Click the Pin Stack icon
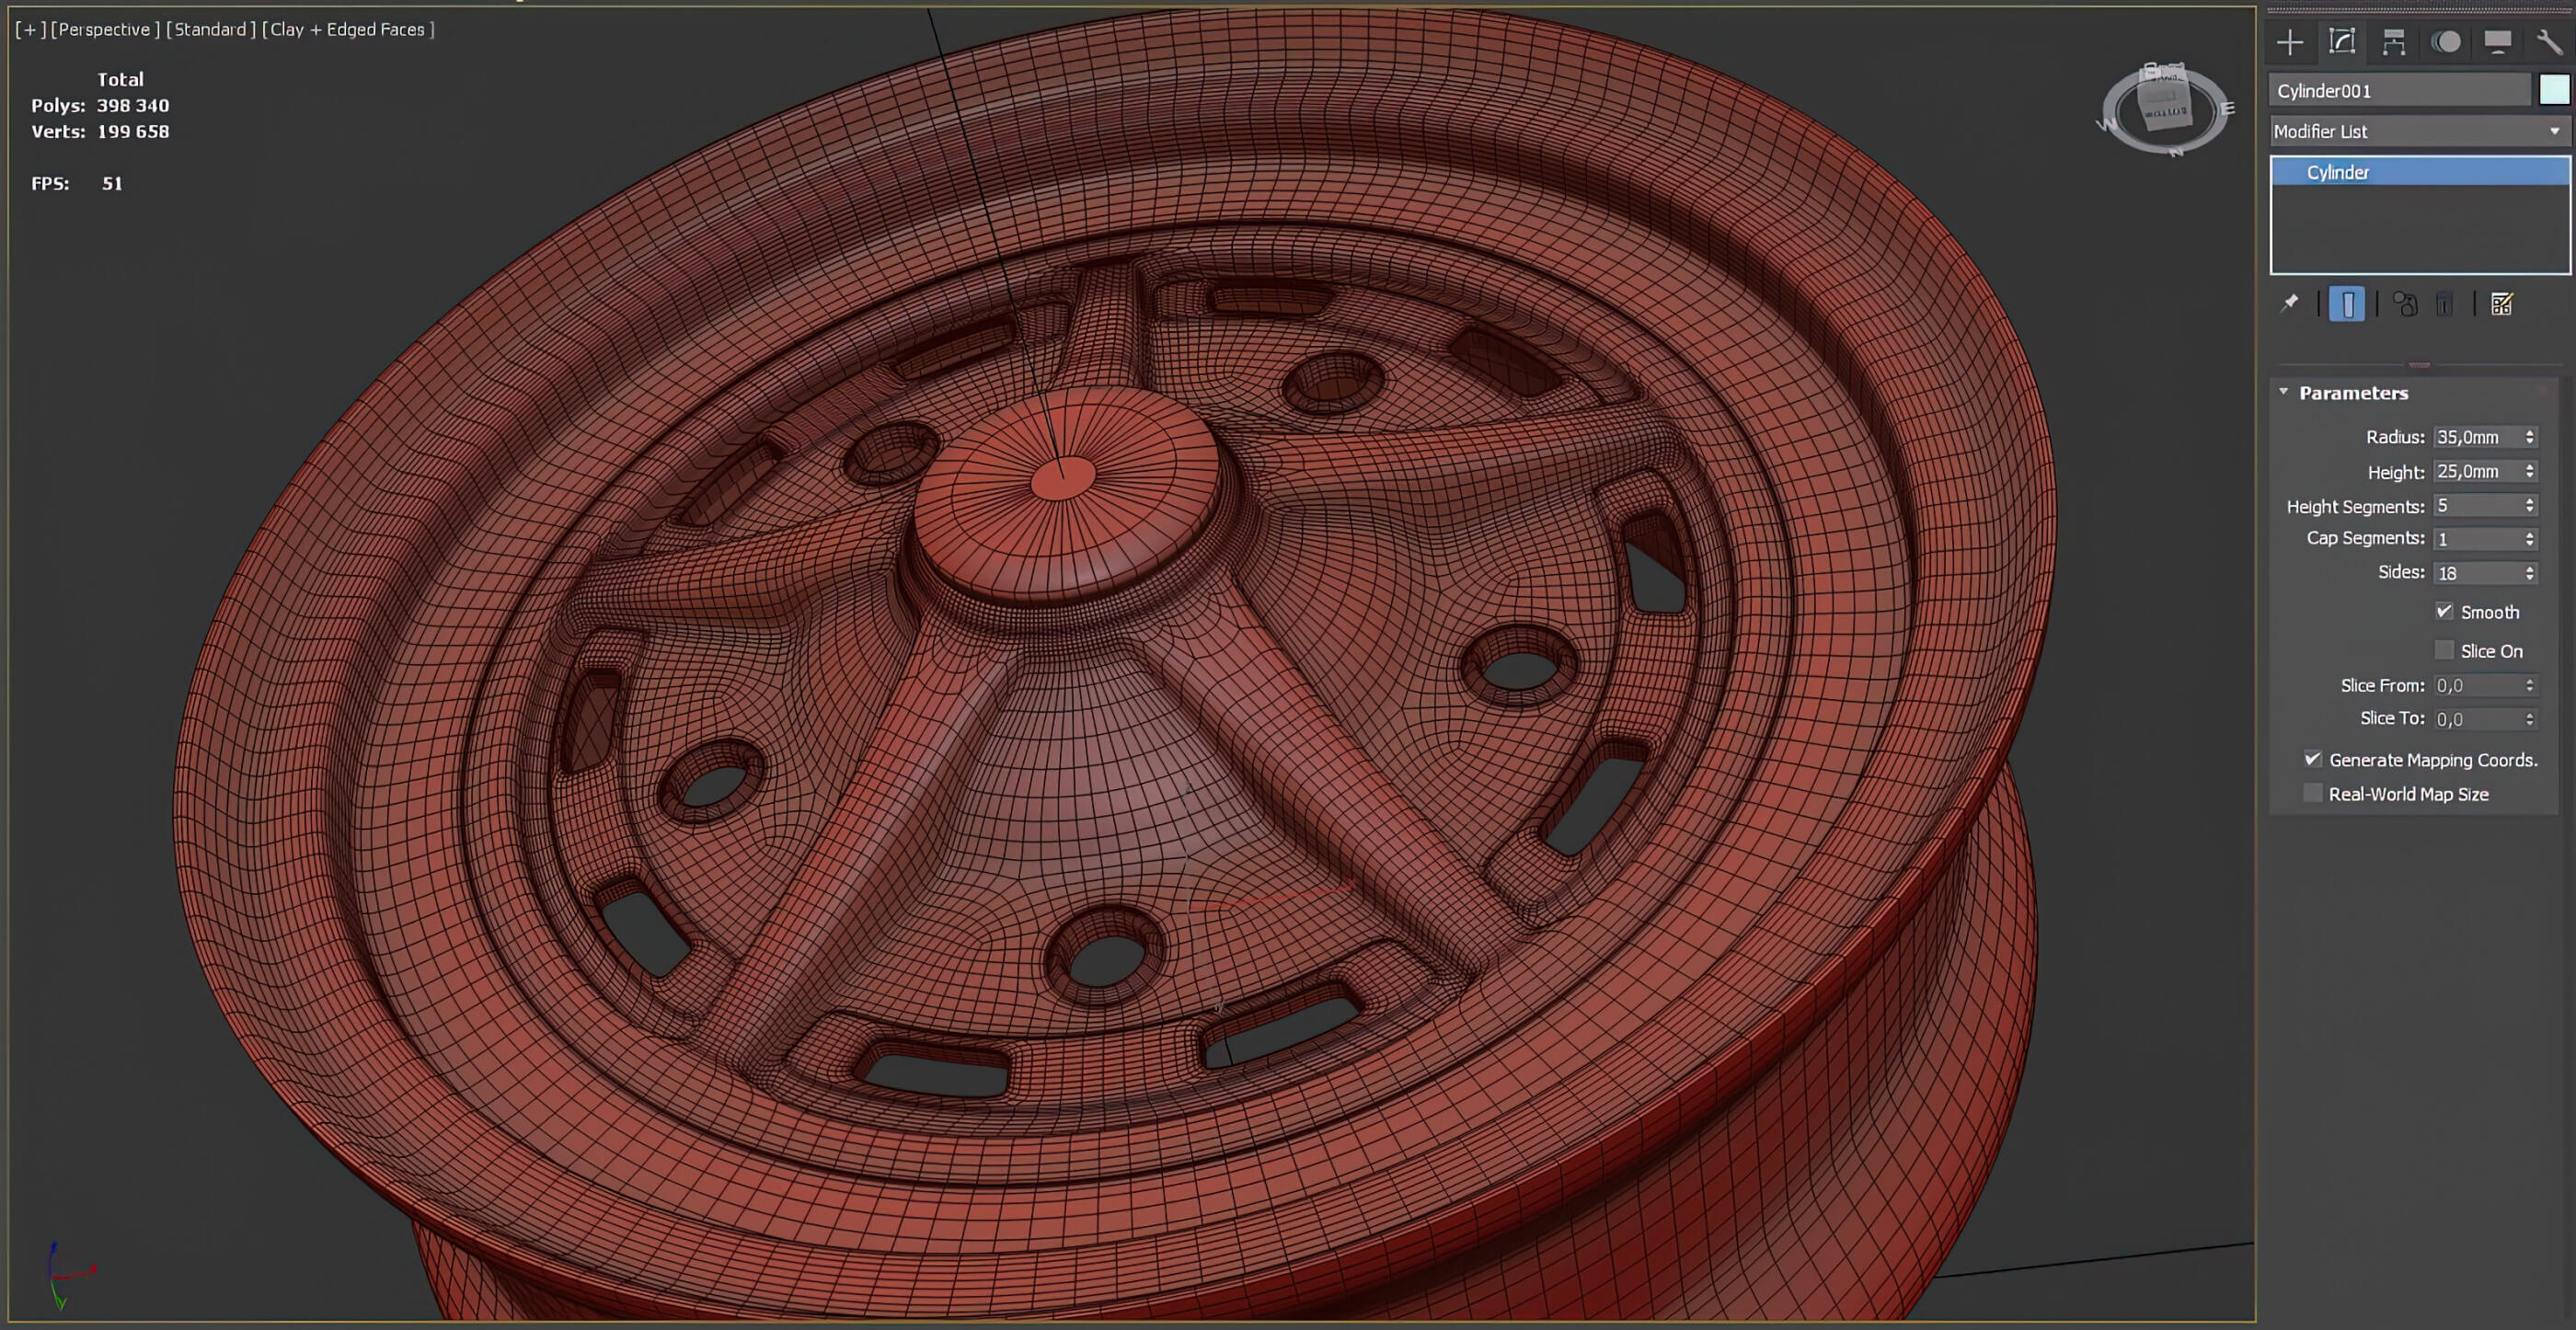Screen dimensions: 2576x1330 pos(2289,304)
